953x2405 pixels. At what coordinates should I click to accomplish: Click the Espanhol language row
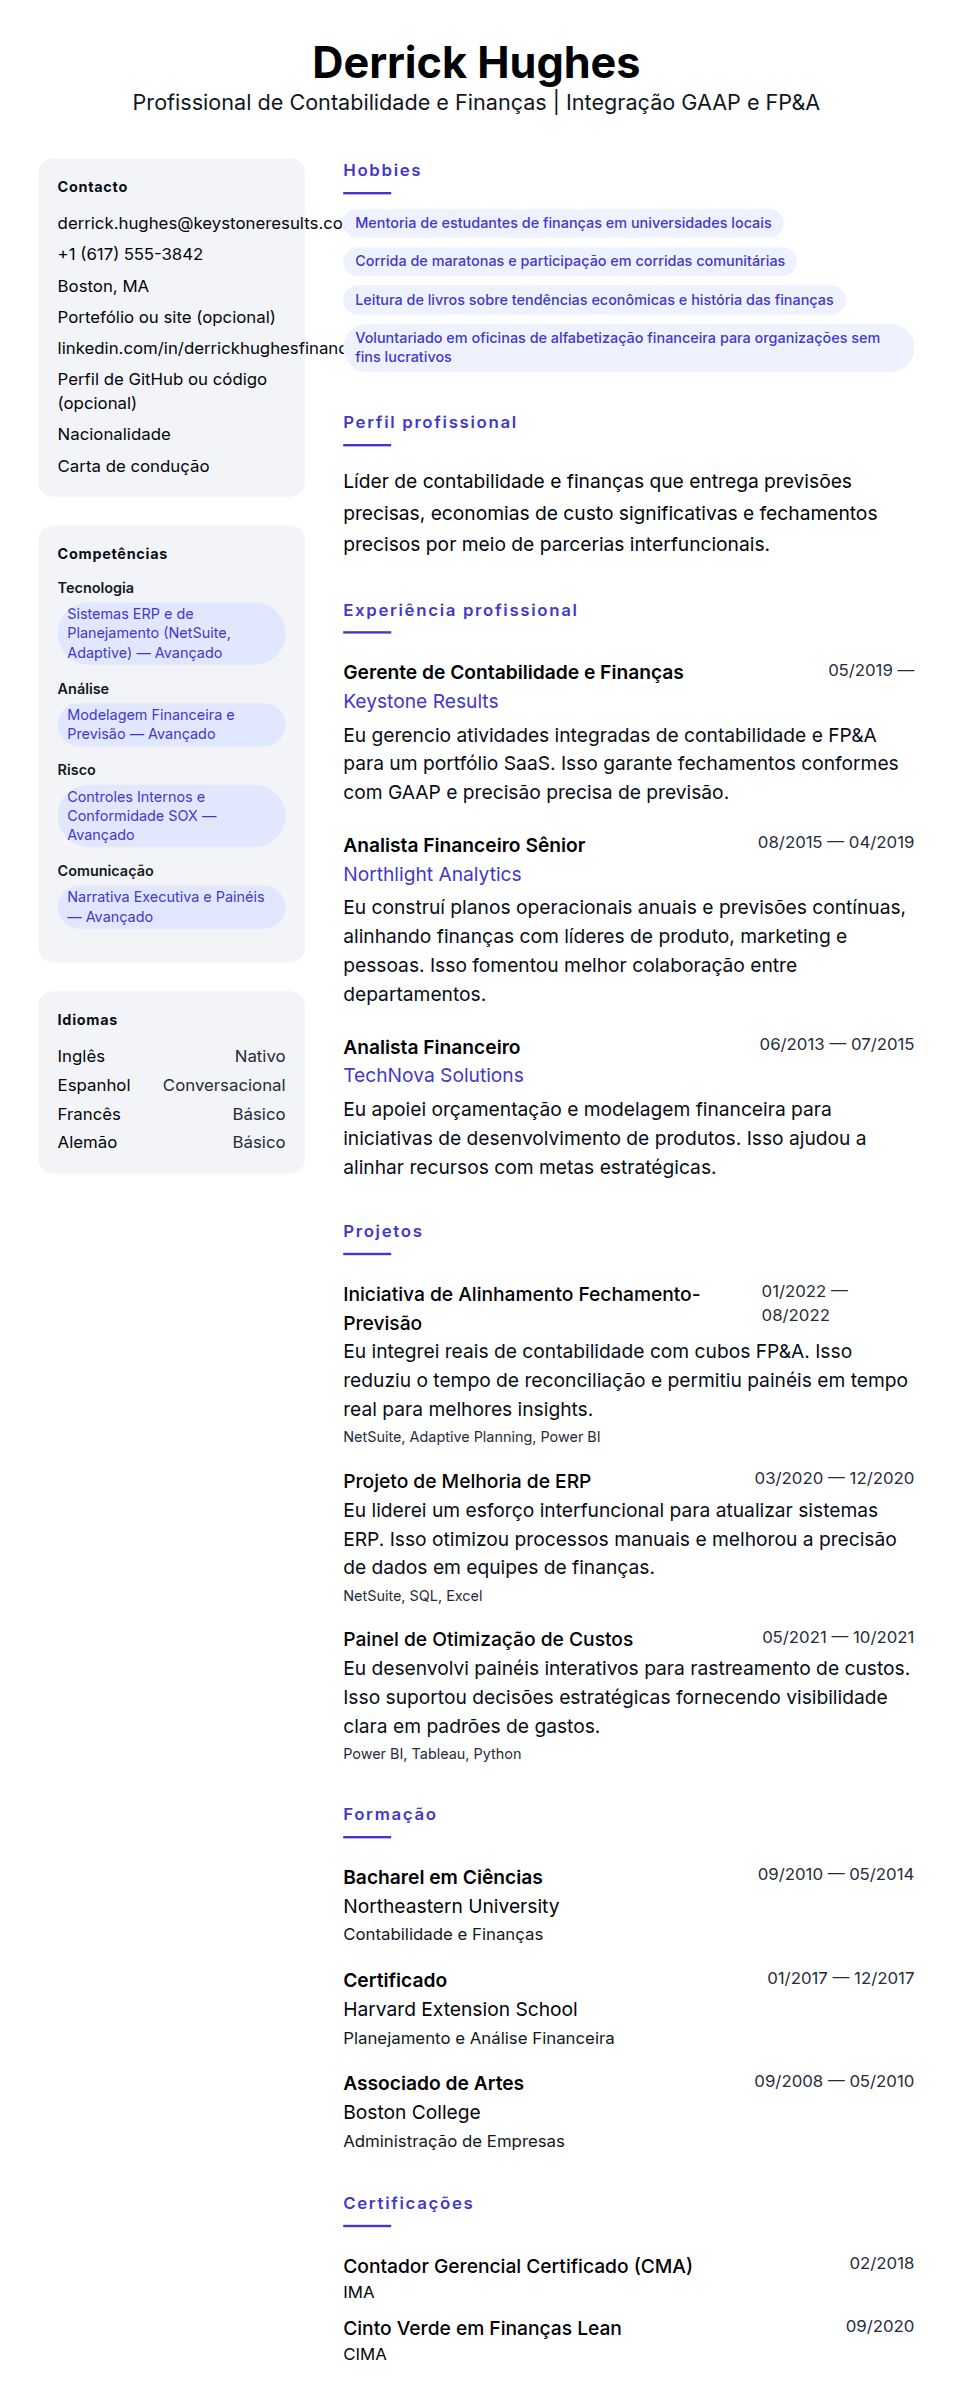pyautogui.click(x=171, y=1085)
